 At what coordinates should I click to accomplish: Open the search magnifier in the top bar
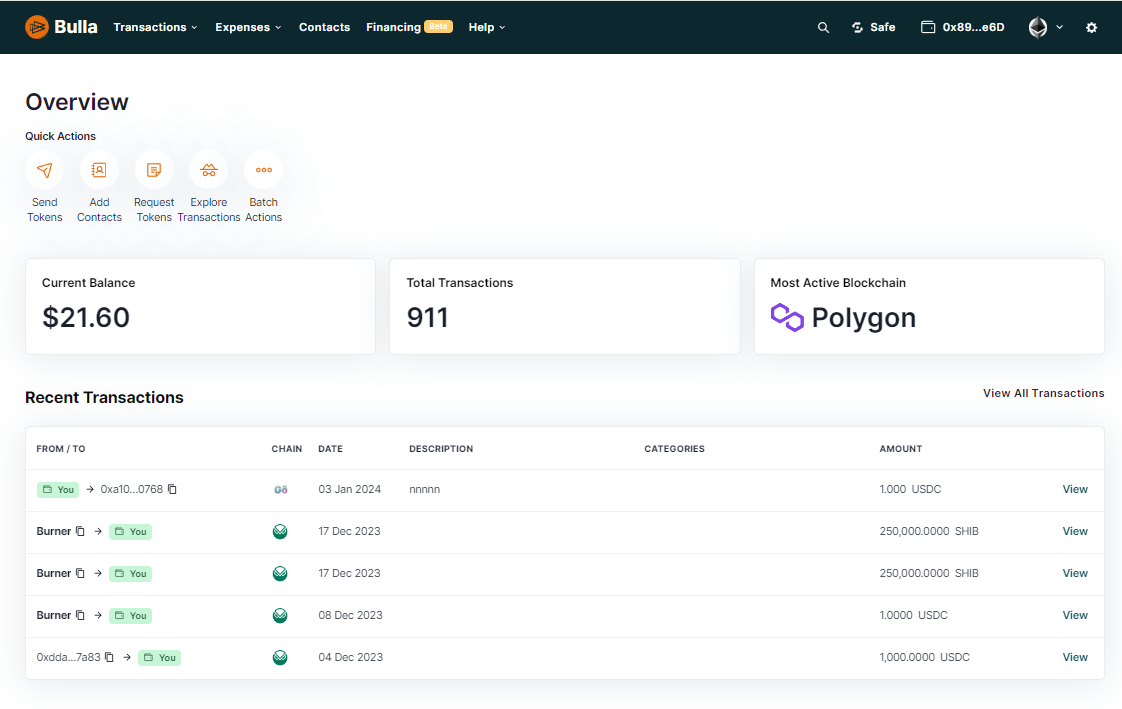(823, 27)
